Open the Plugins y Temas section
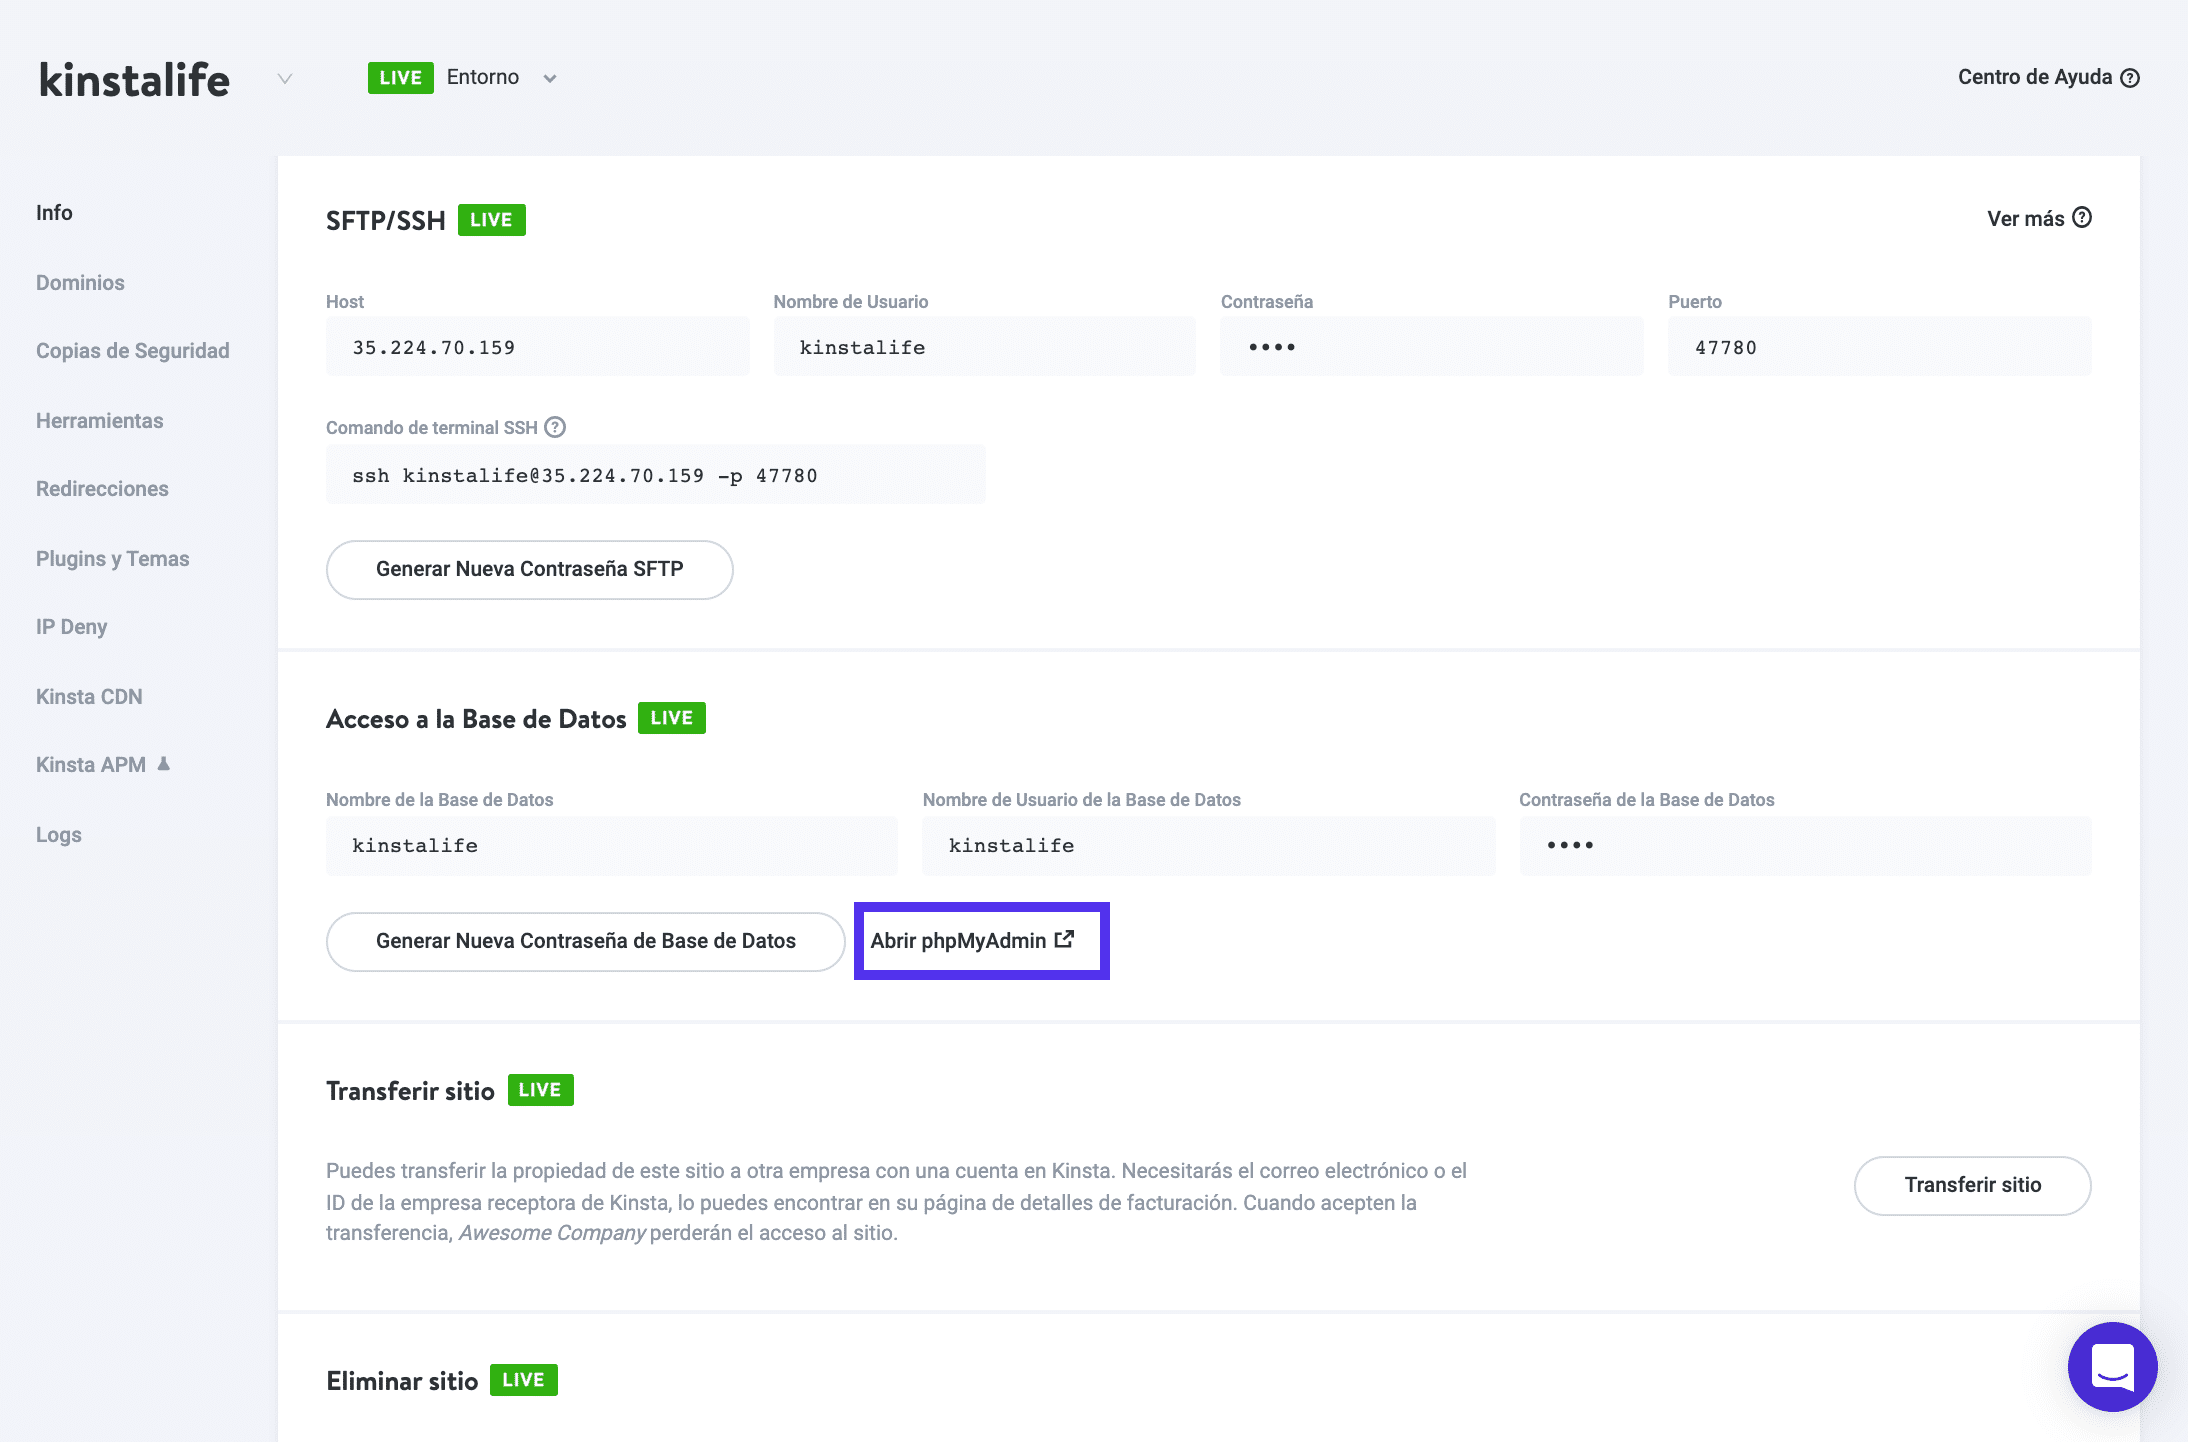 [x=112, y=558]
